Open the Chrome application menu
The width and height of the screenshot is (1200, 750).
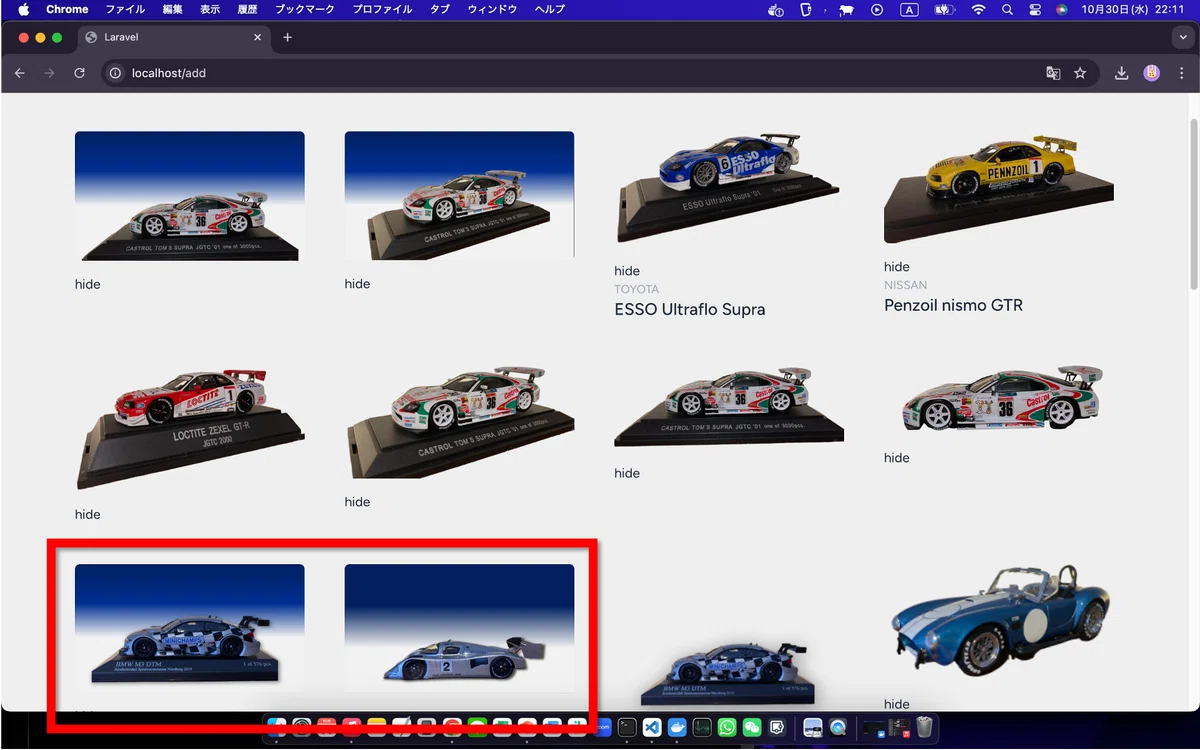tap(67, 10)
